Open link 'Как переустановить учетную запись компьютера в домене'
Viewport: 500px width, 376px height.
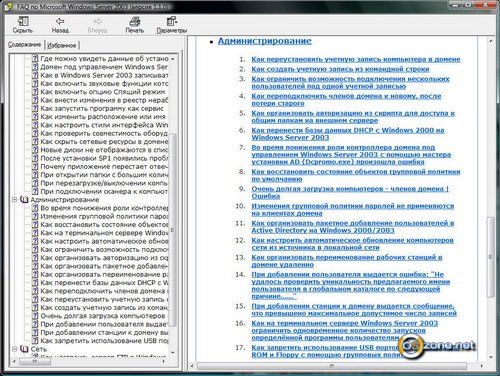(x=356, y=59)
